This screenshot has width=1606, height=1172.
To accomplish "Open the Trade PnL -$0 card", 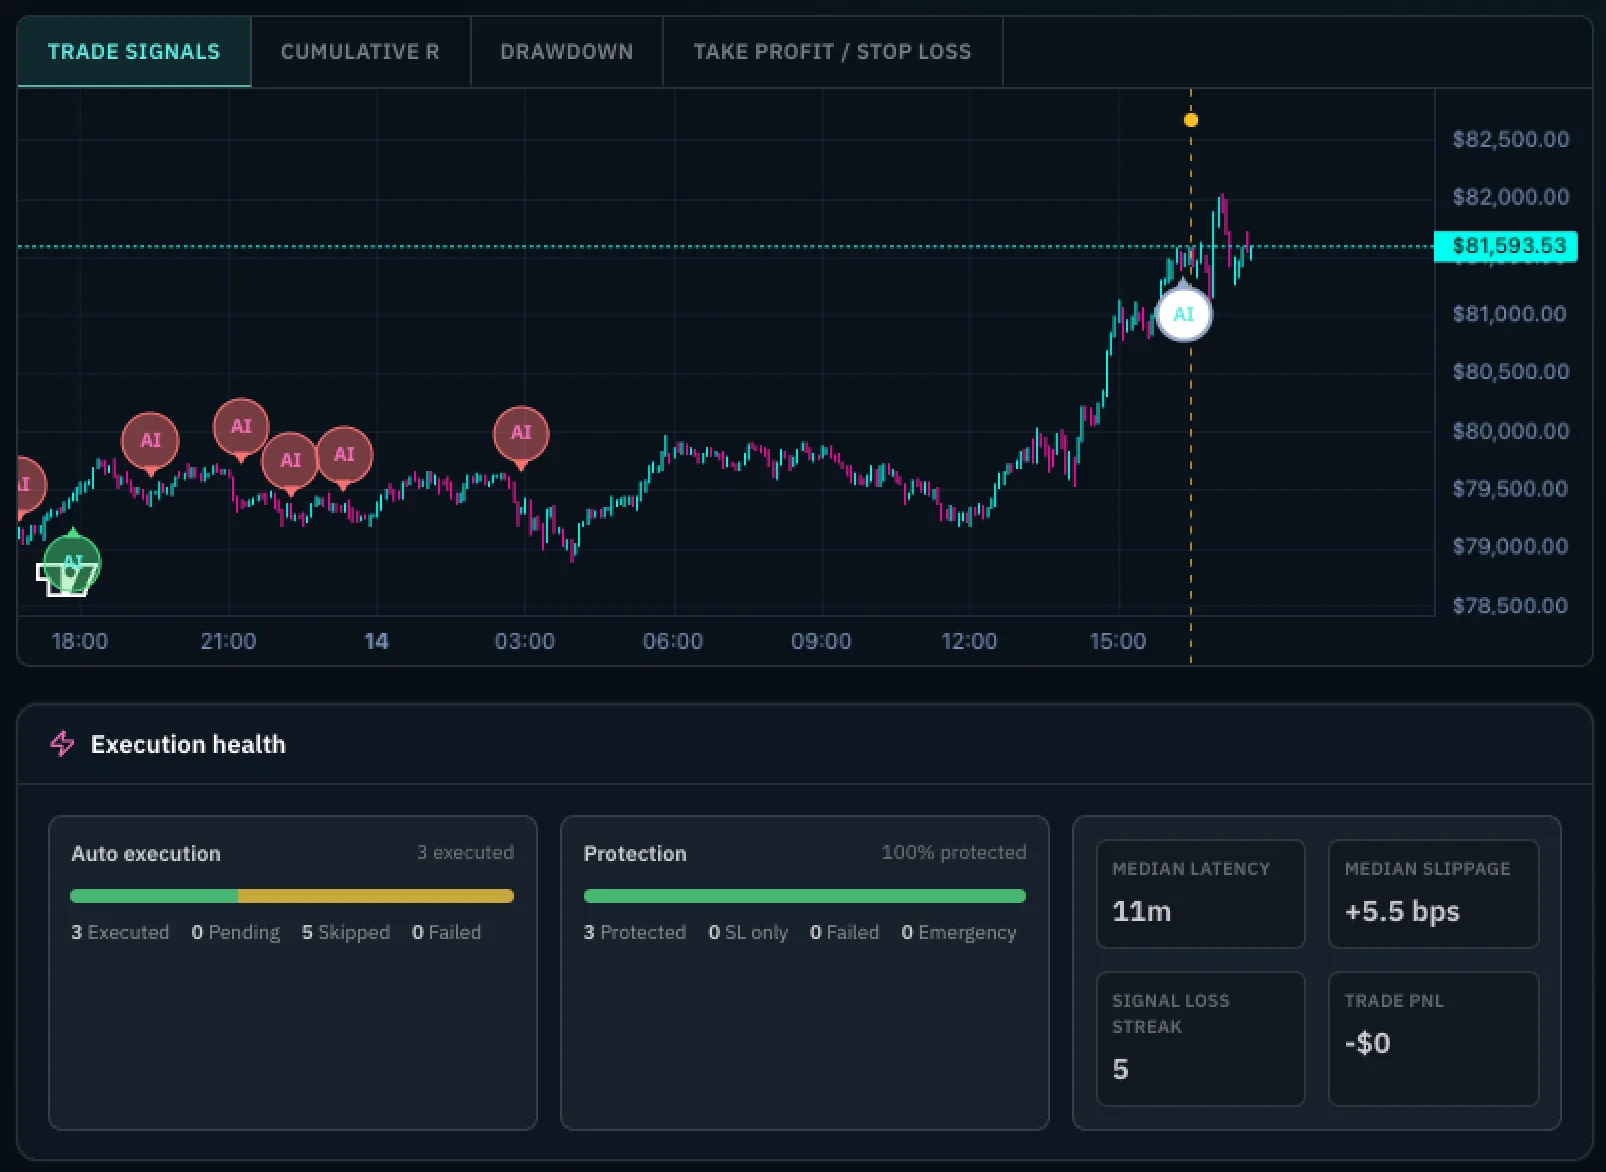I will 1433,1039.
